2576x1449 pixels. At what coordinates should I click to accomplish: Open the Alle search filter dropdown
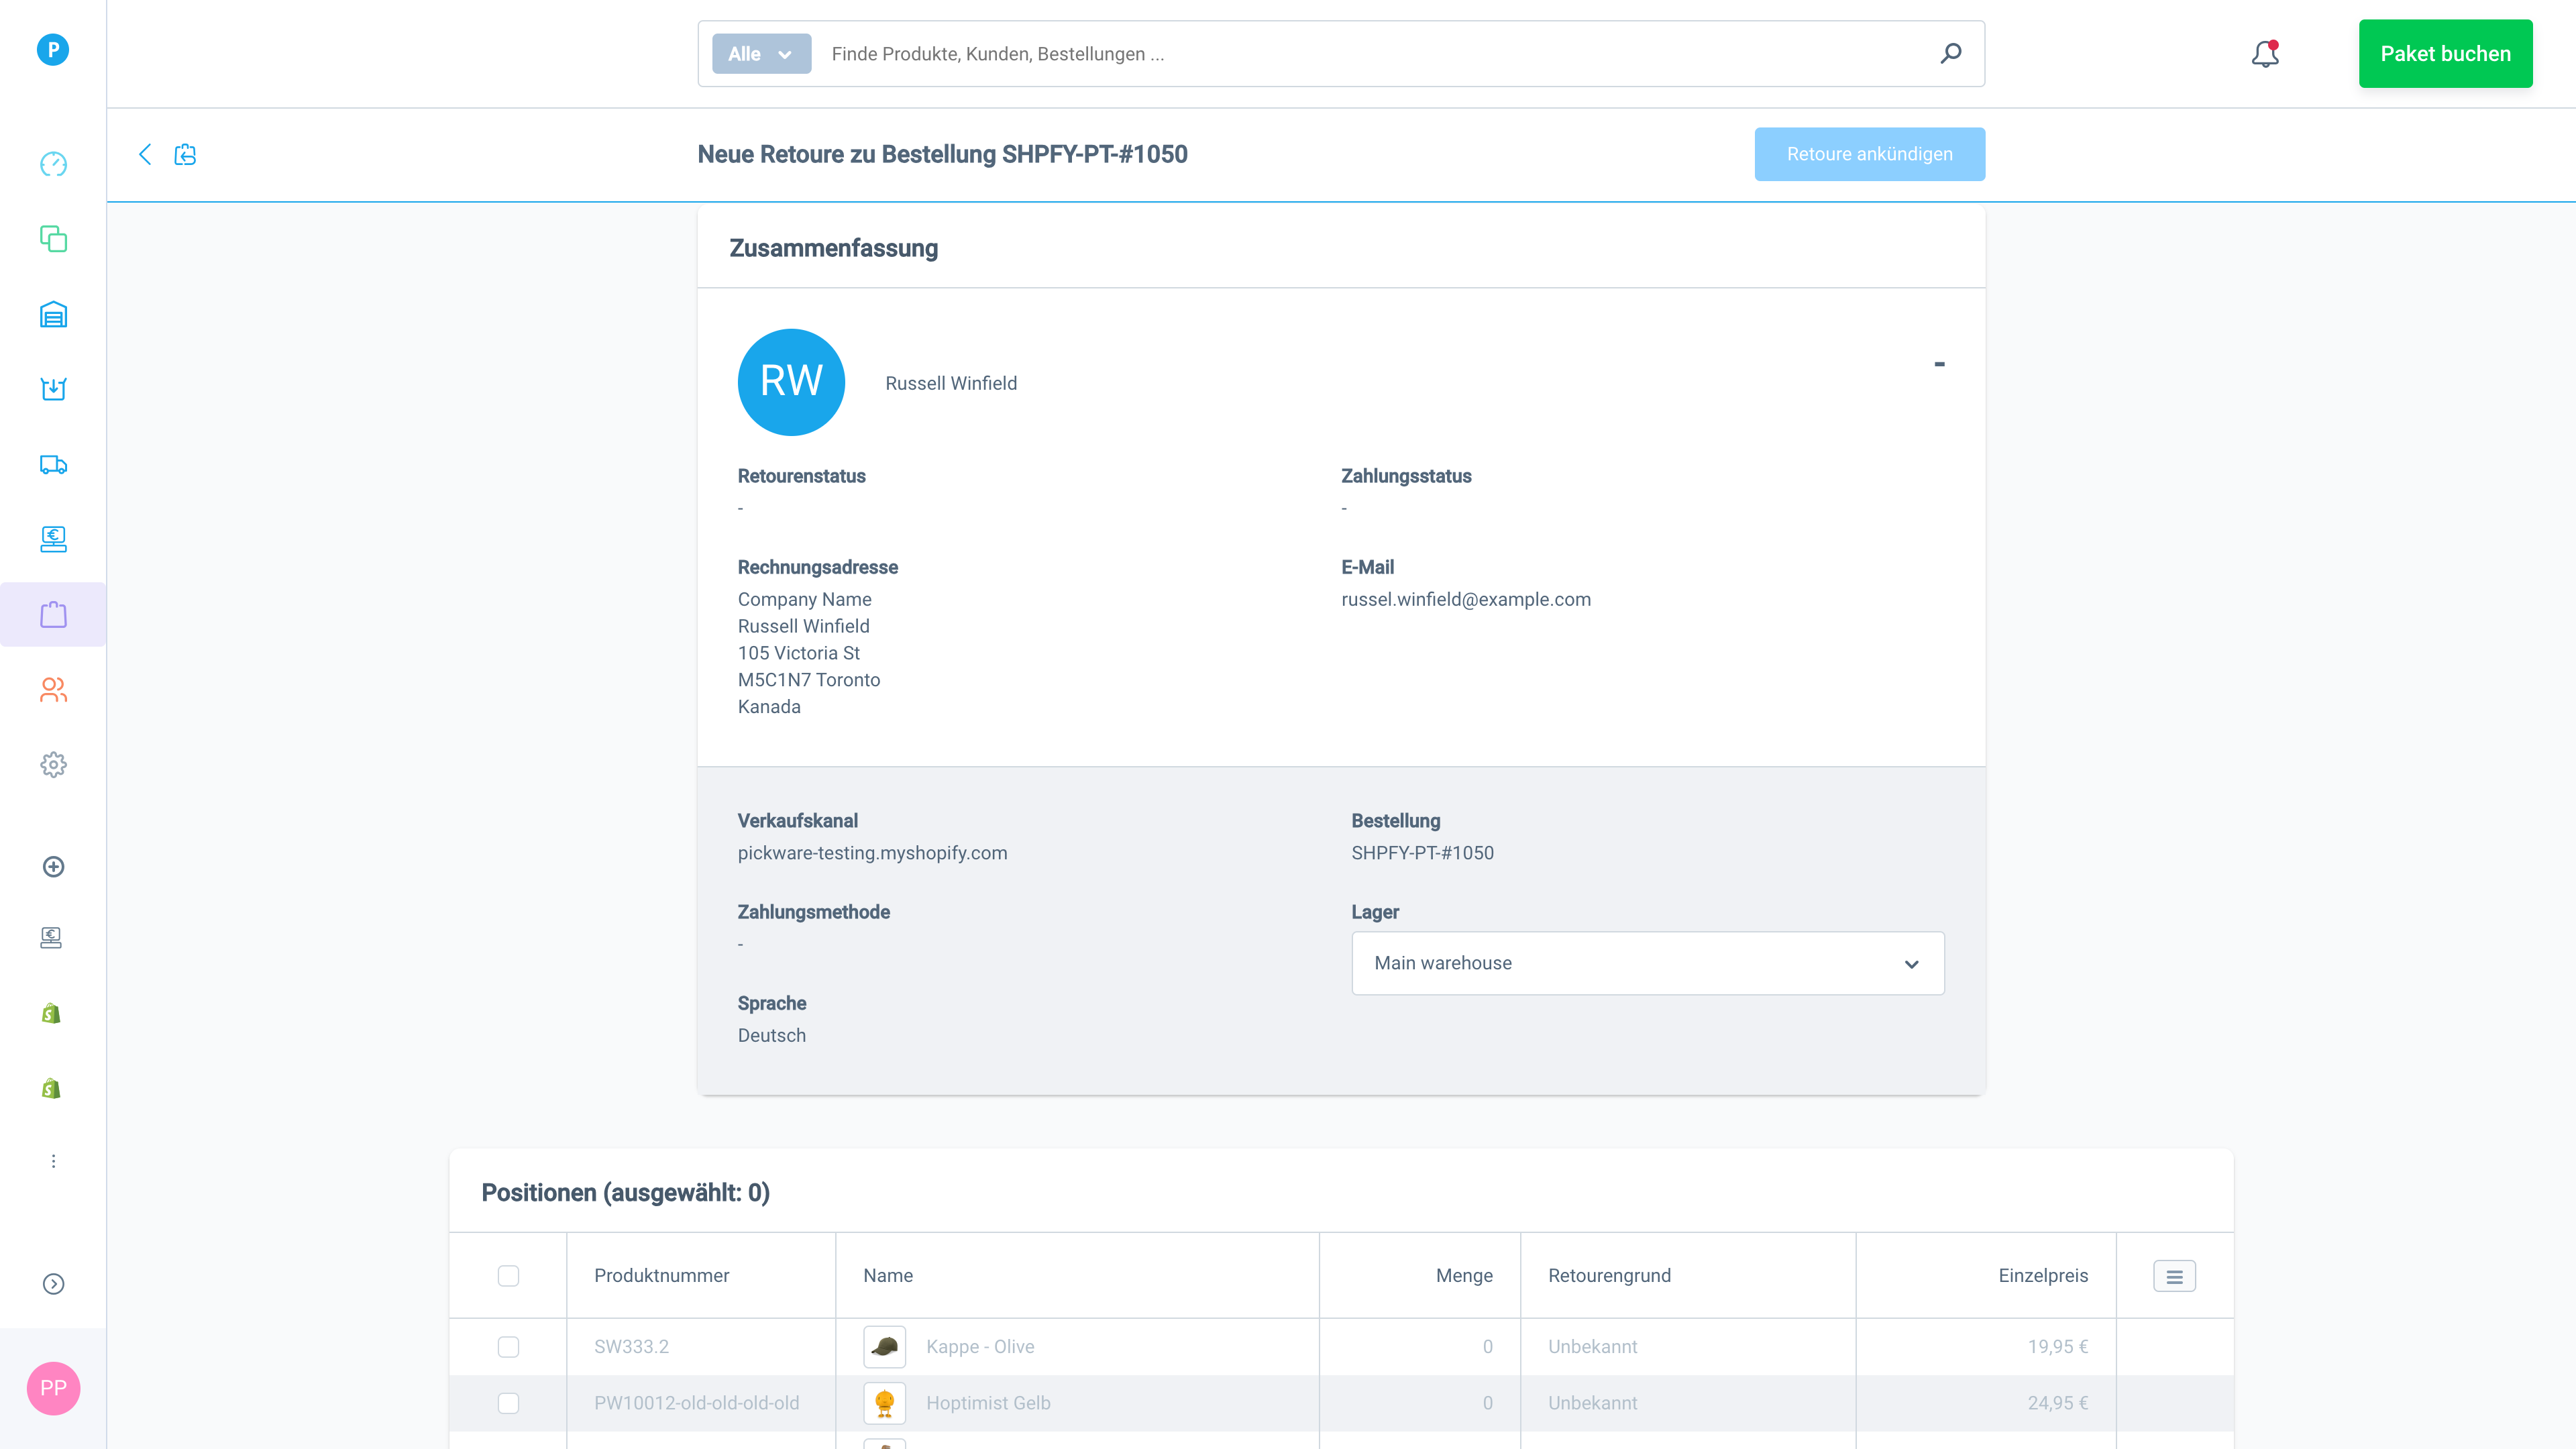point(761,54)
